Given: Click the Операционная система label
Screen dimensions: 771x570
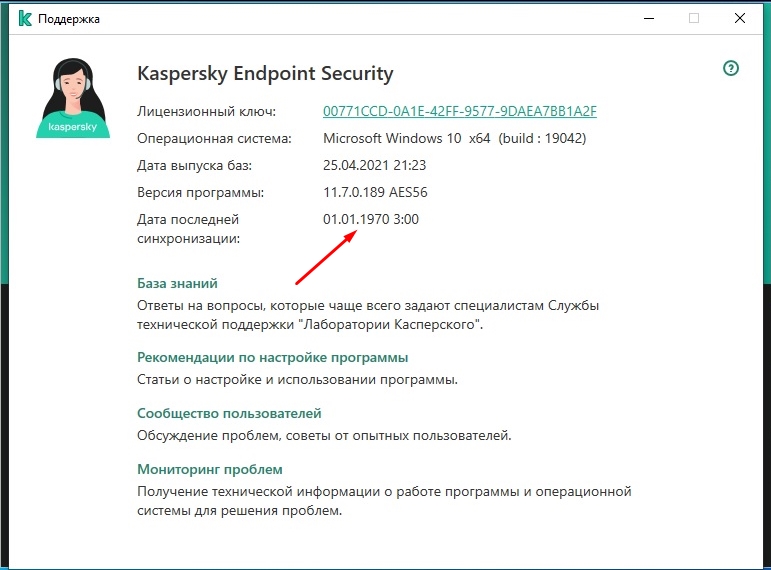Looking at the screenshot, I should click(x=214, y=138).
